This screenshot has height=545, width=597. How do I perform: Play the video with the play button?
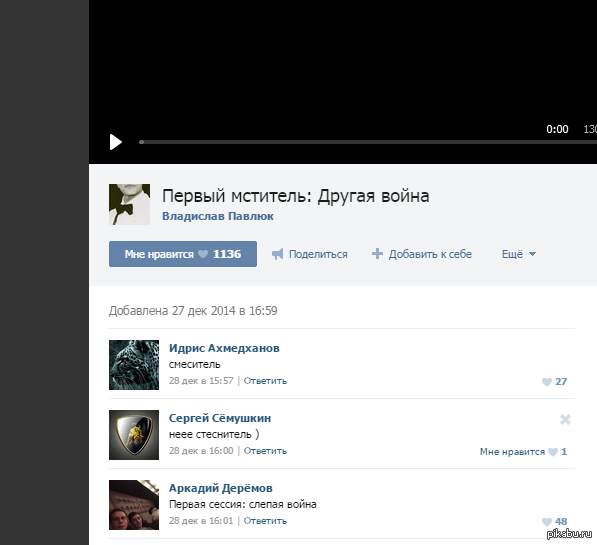point(116,142)
